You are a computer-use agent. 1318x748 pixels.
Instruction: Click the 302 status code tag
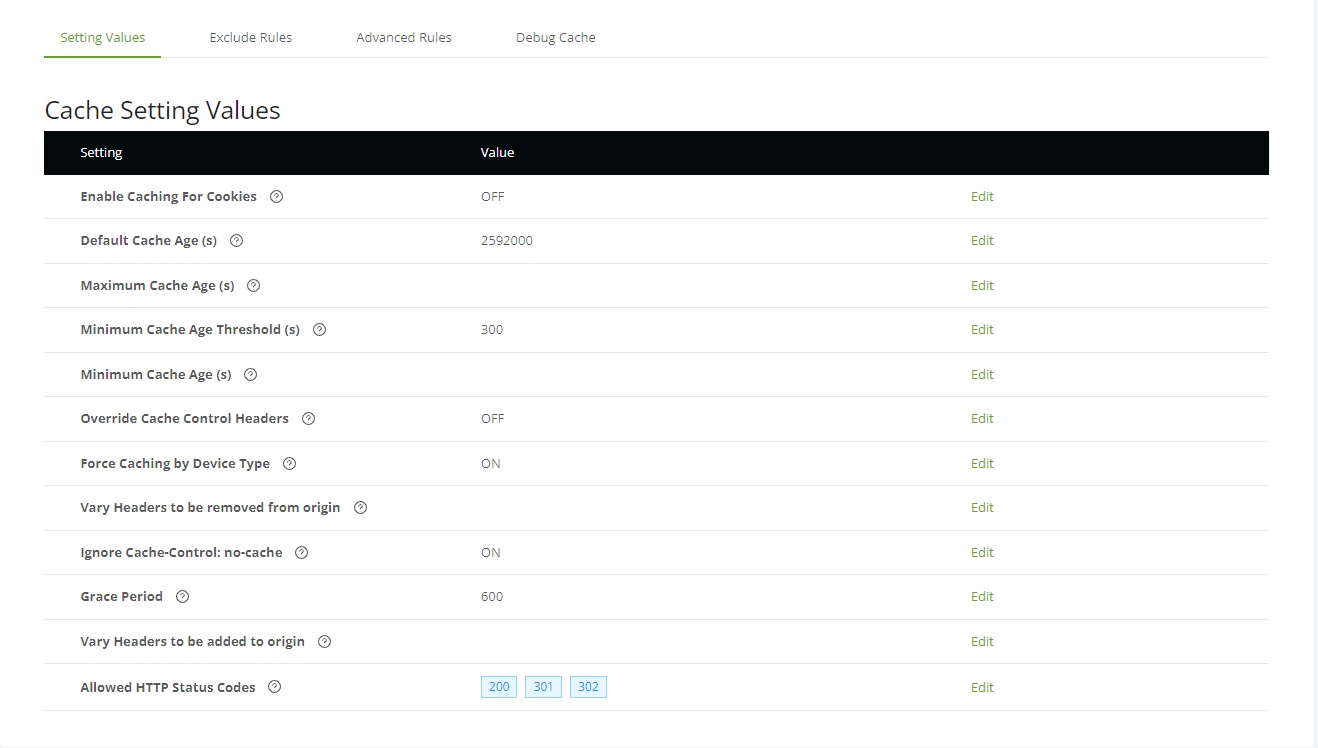[x=588, y=687]
